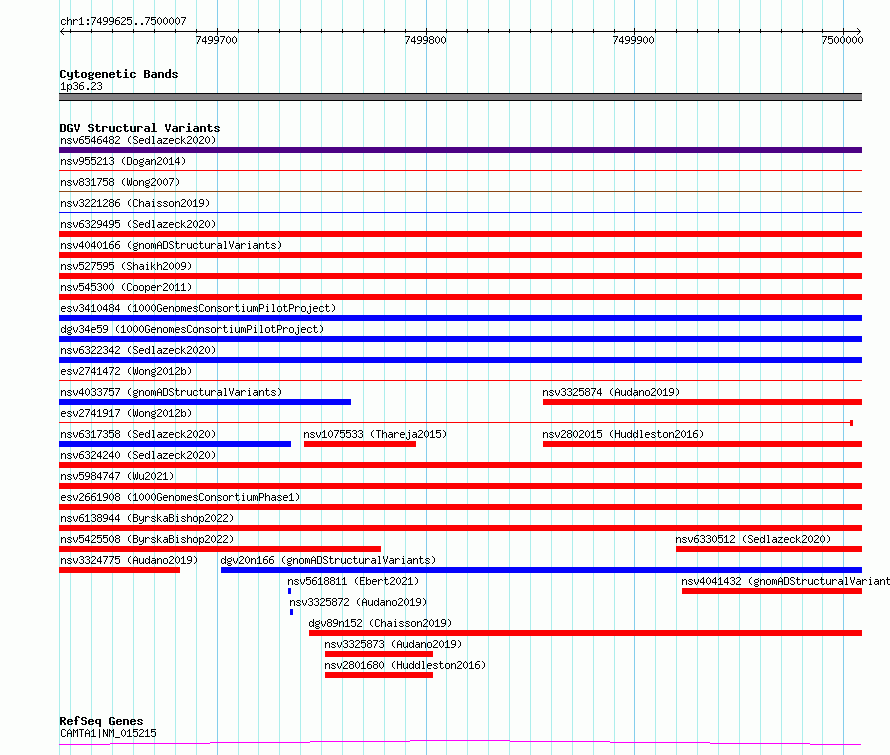
Task: Select the purple nsv6546482 variant bar
Action: coord(460,150)
